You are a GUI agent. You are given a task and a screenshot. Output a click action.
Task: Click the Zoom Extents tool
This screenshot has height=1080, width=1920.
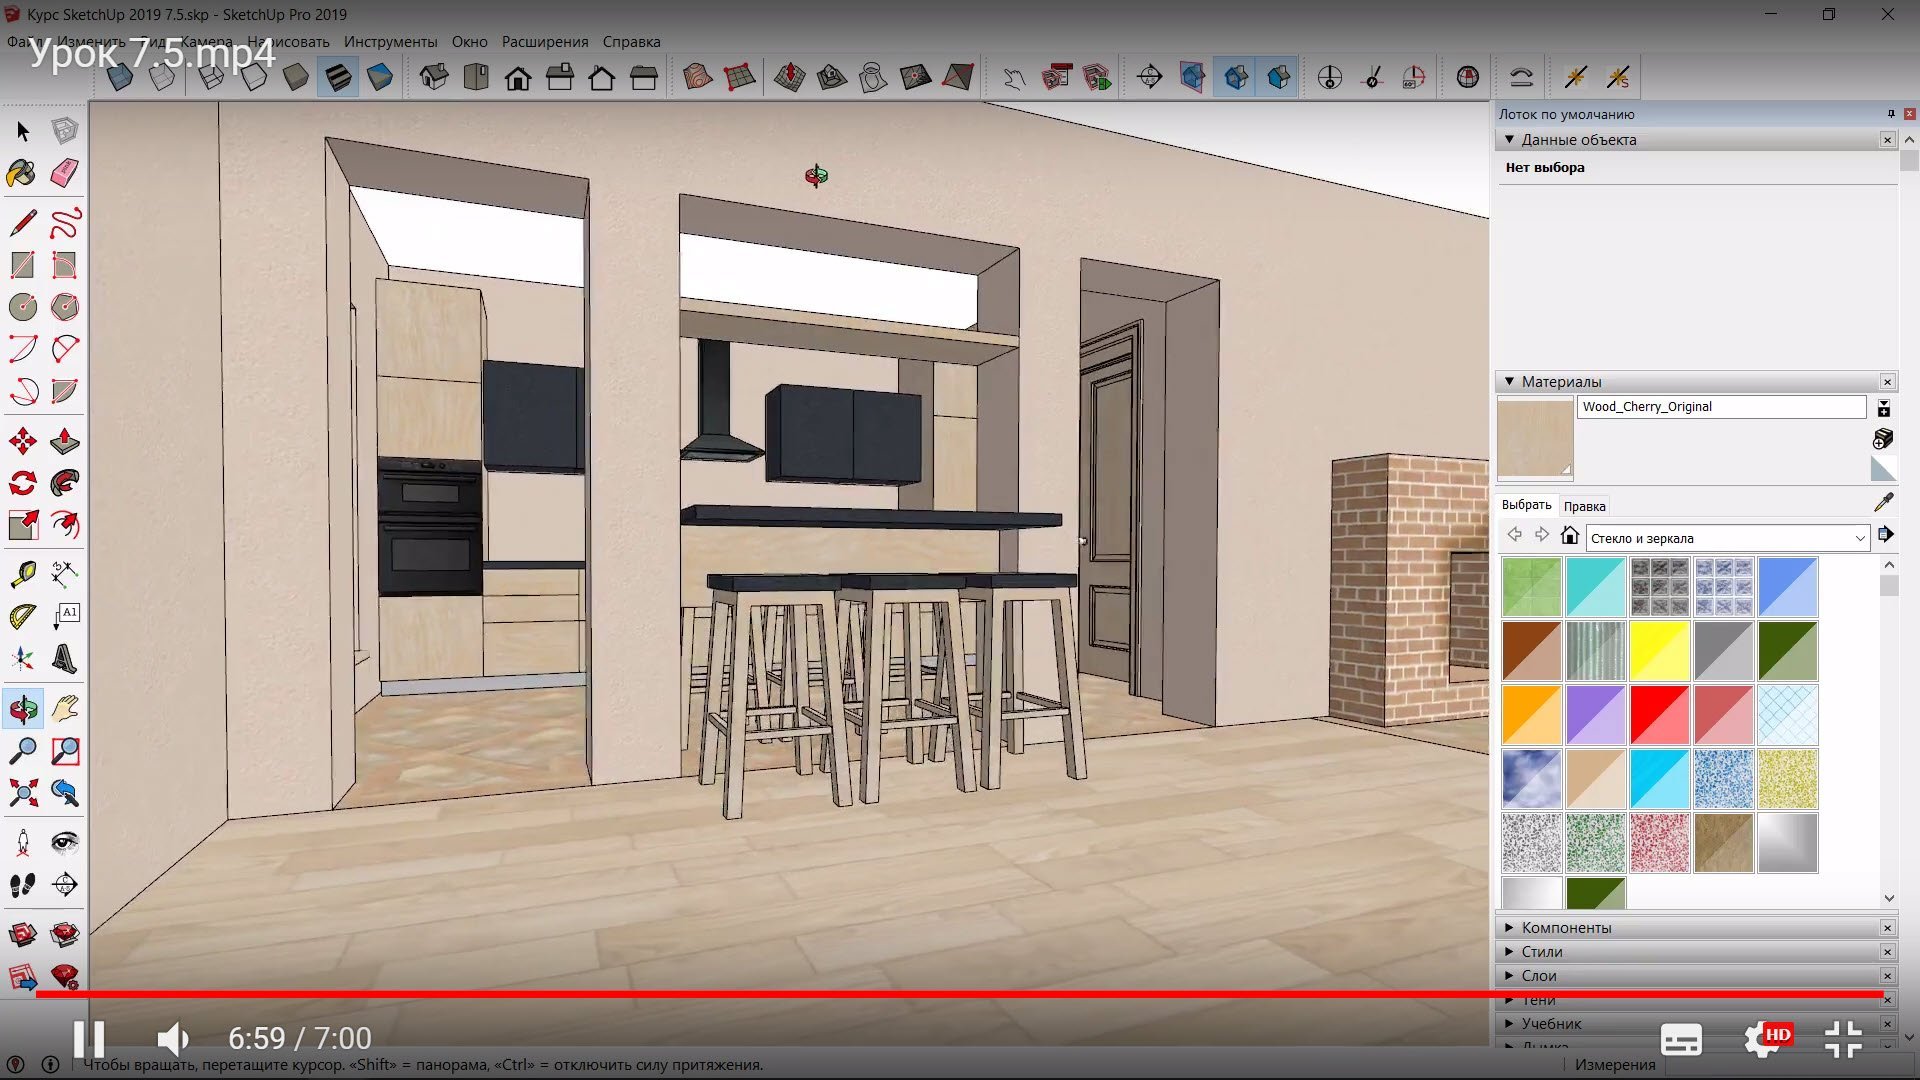[x=22, y=793]
